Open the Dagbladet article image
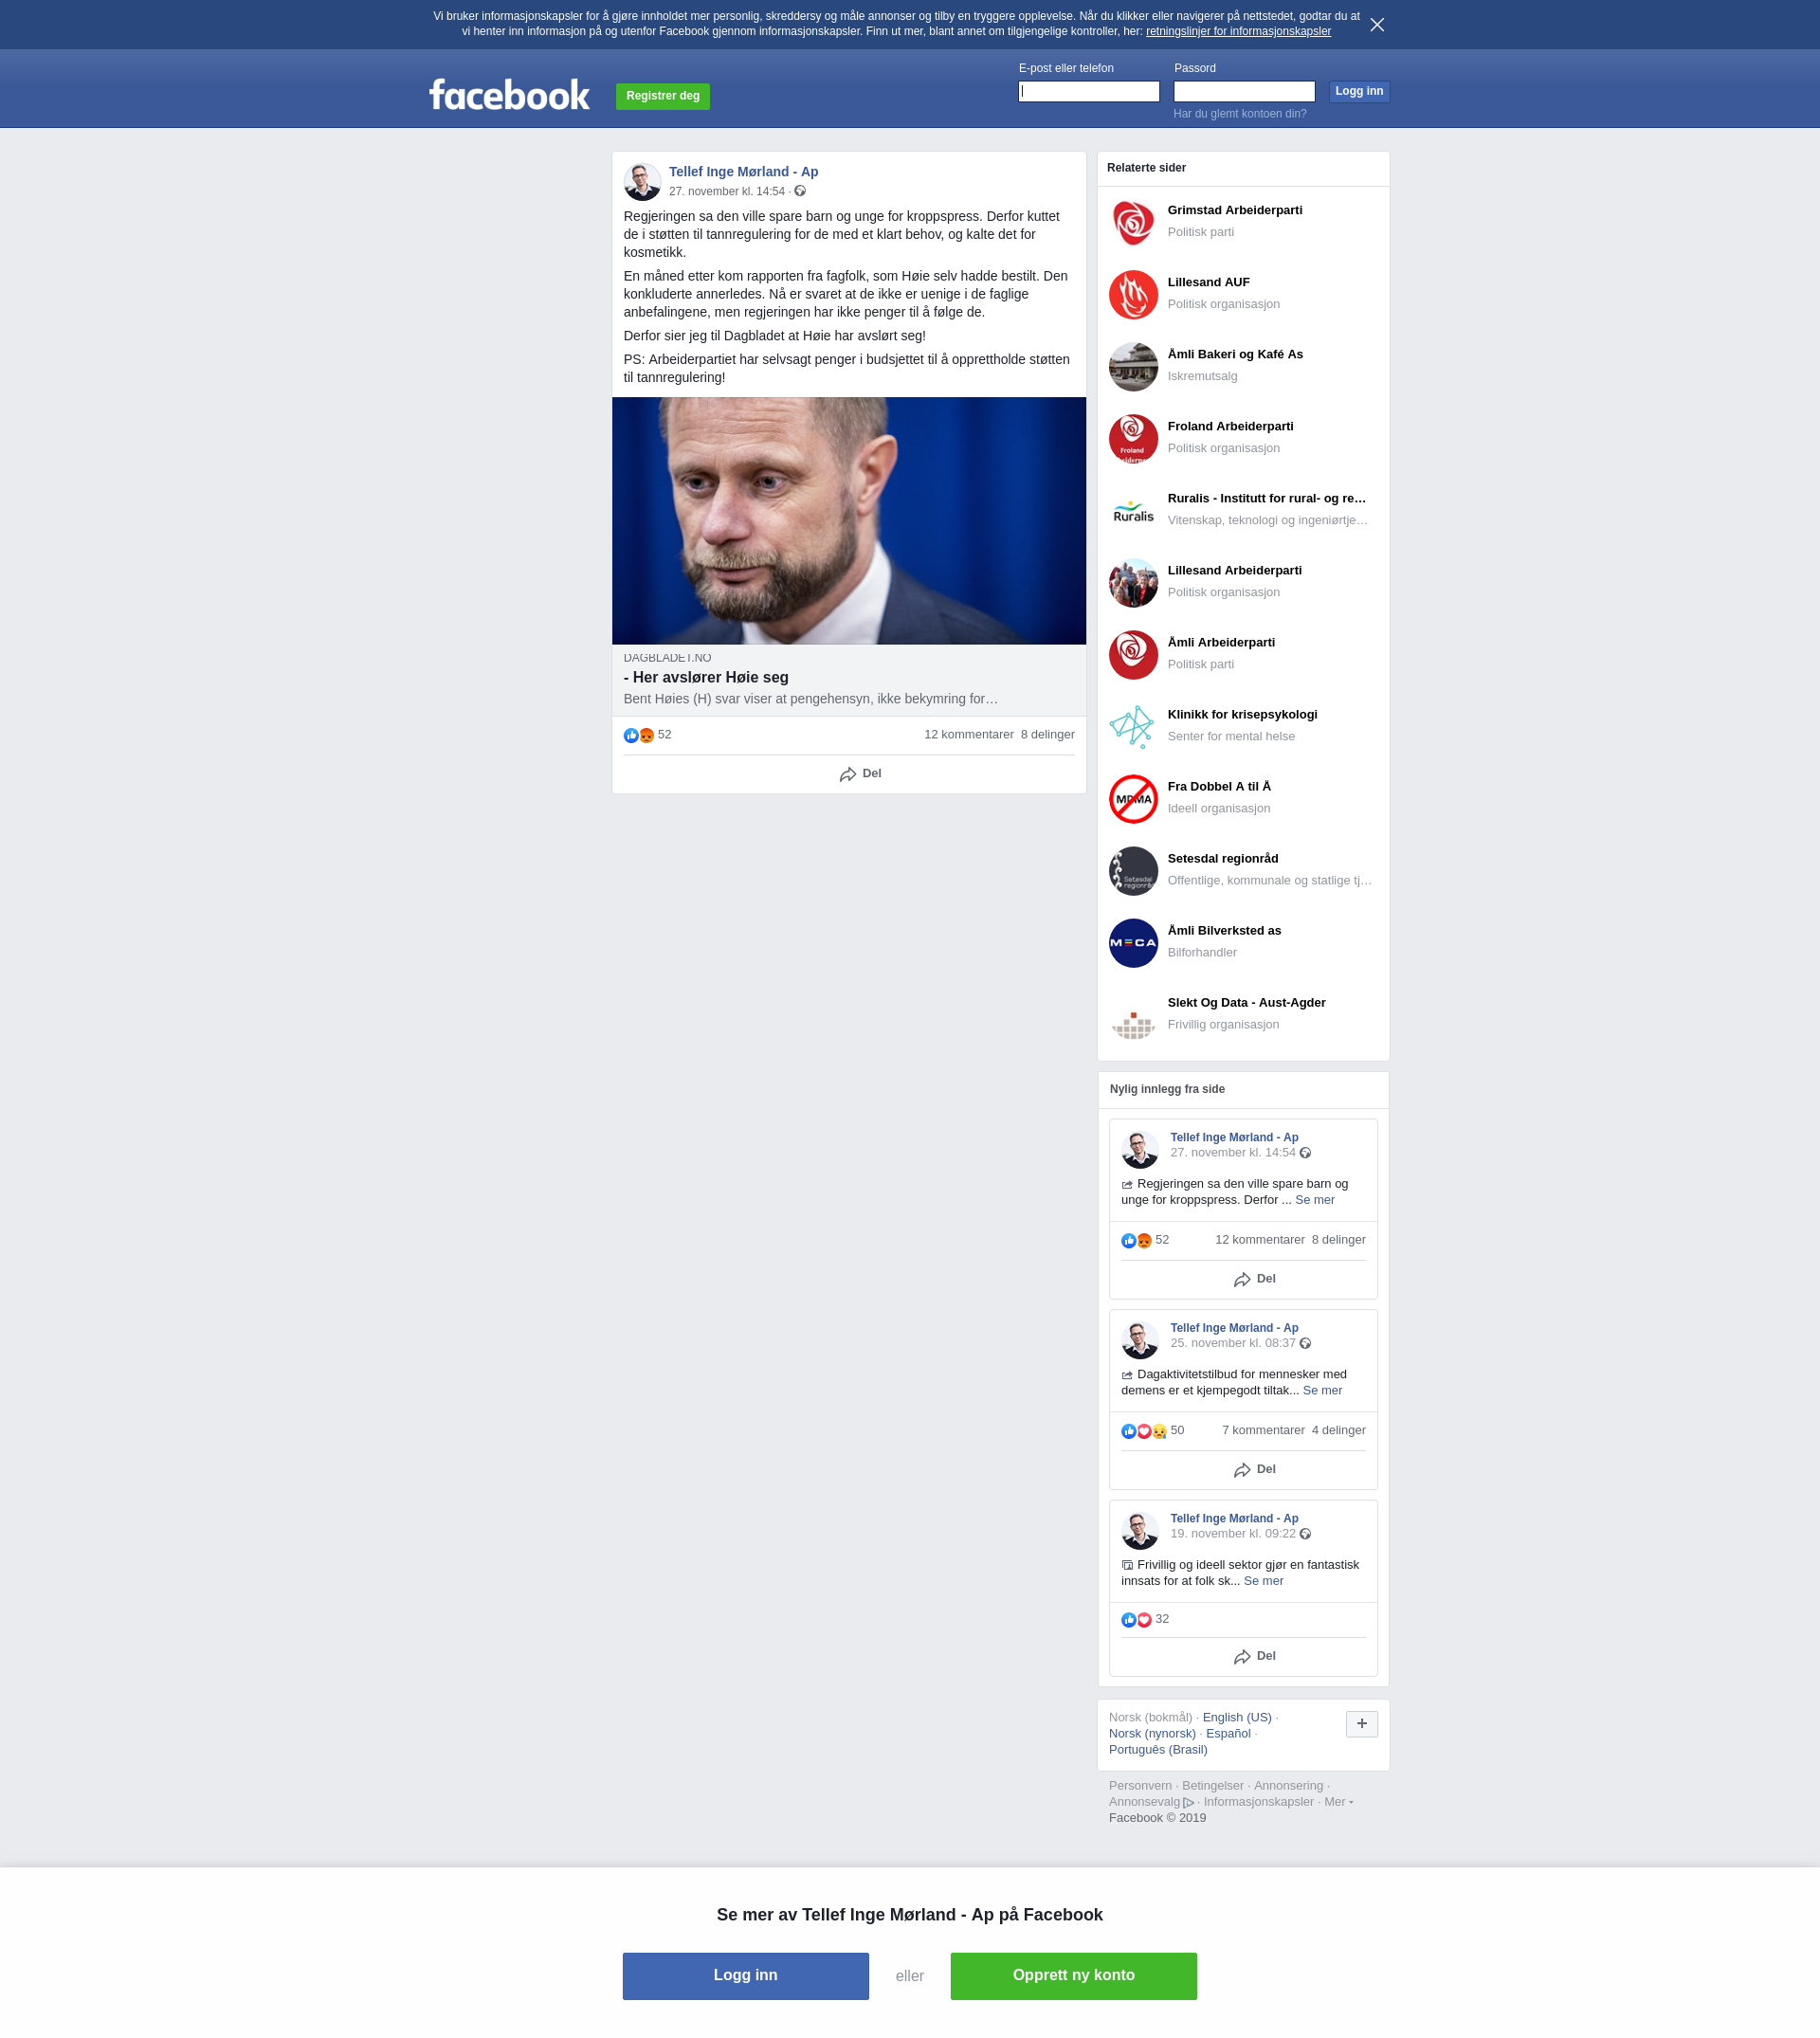Screen dimensions: 1820x2038 point(849,521)
